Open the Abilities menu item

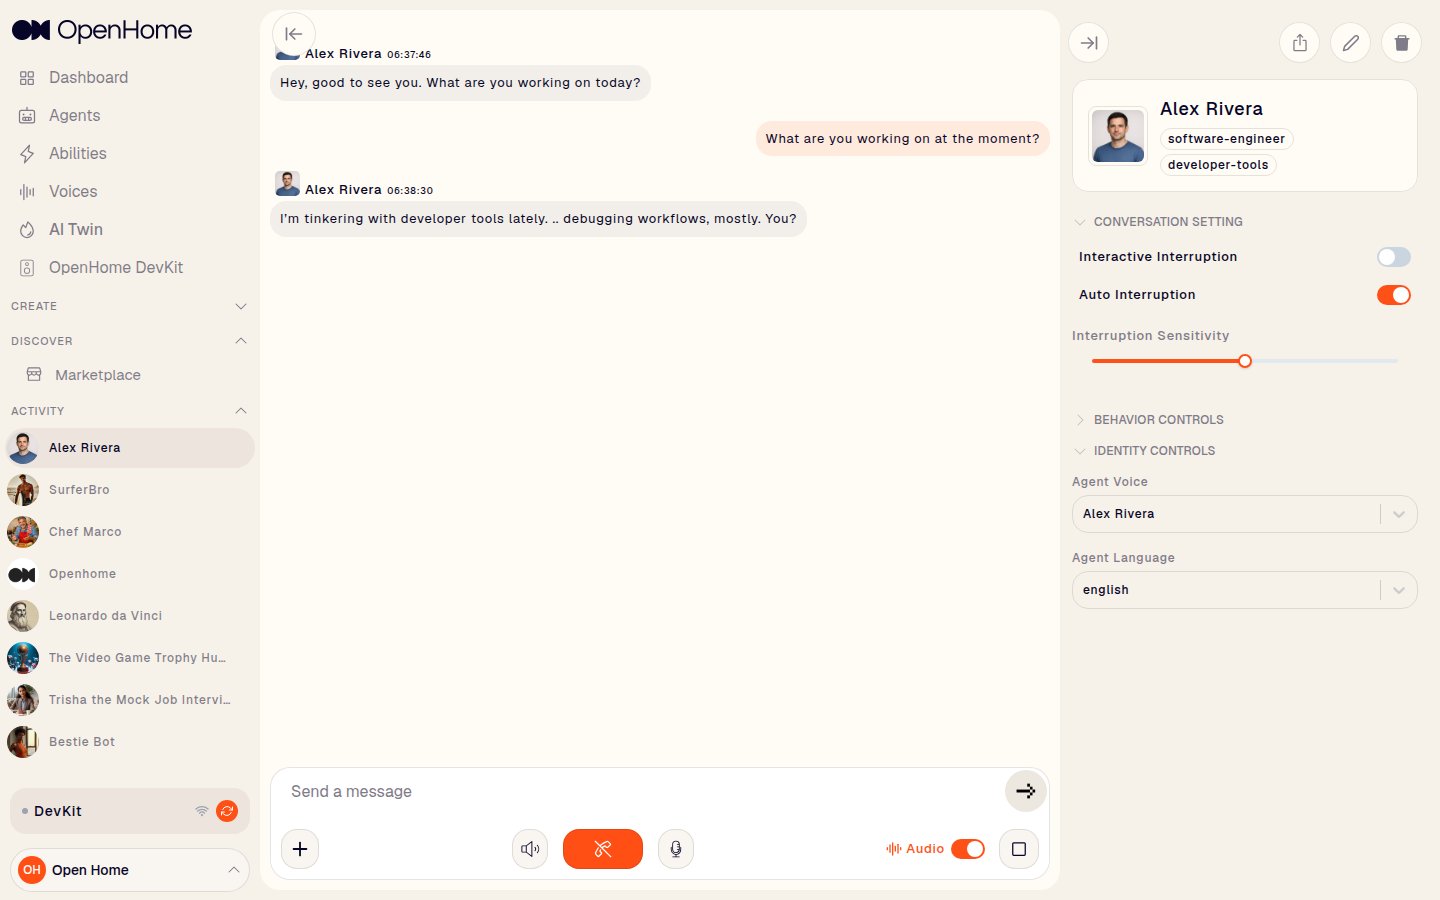[x=77, y=153]
